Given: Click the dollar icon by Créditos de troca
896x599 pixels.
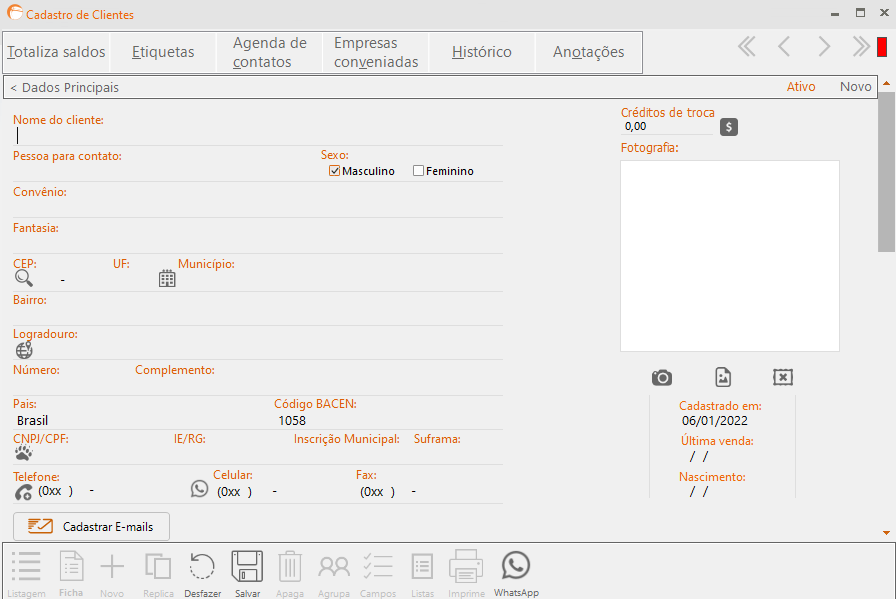Looking at the screenshot, I should click(729, 127).
